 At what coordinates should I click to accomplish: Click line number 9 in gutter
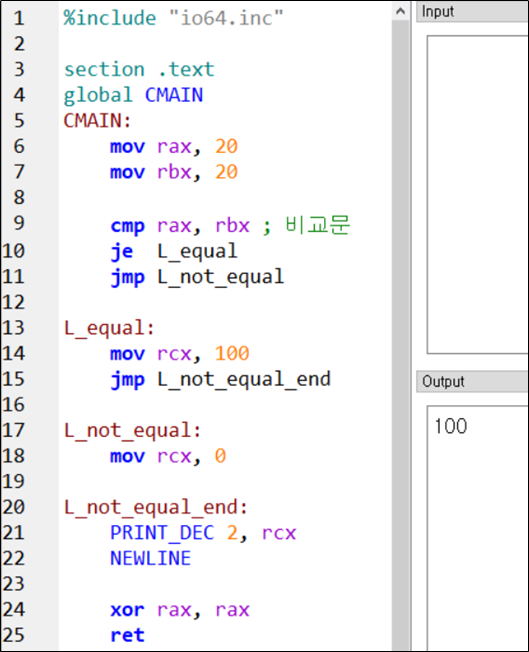[x=19, y=223]
